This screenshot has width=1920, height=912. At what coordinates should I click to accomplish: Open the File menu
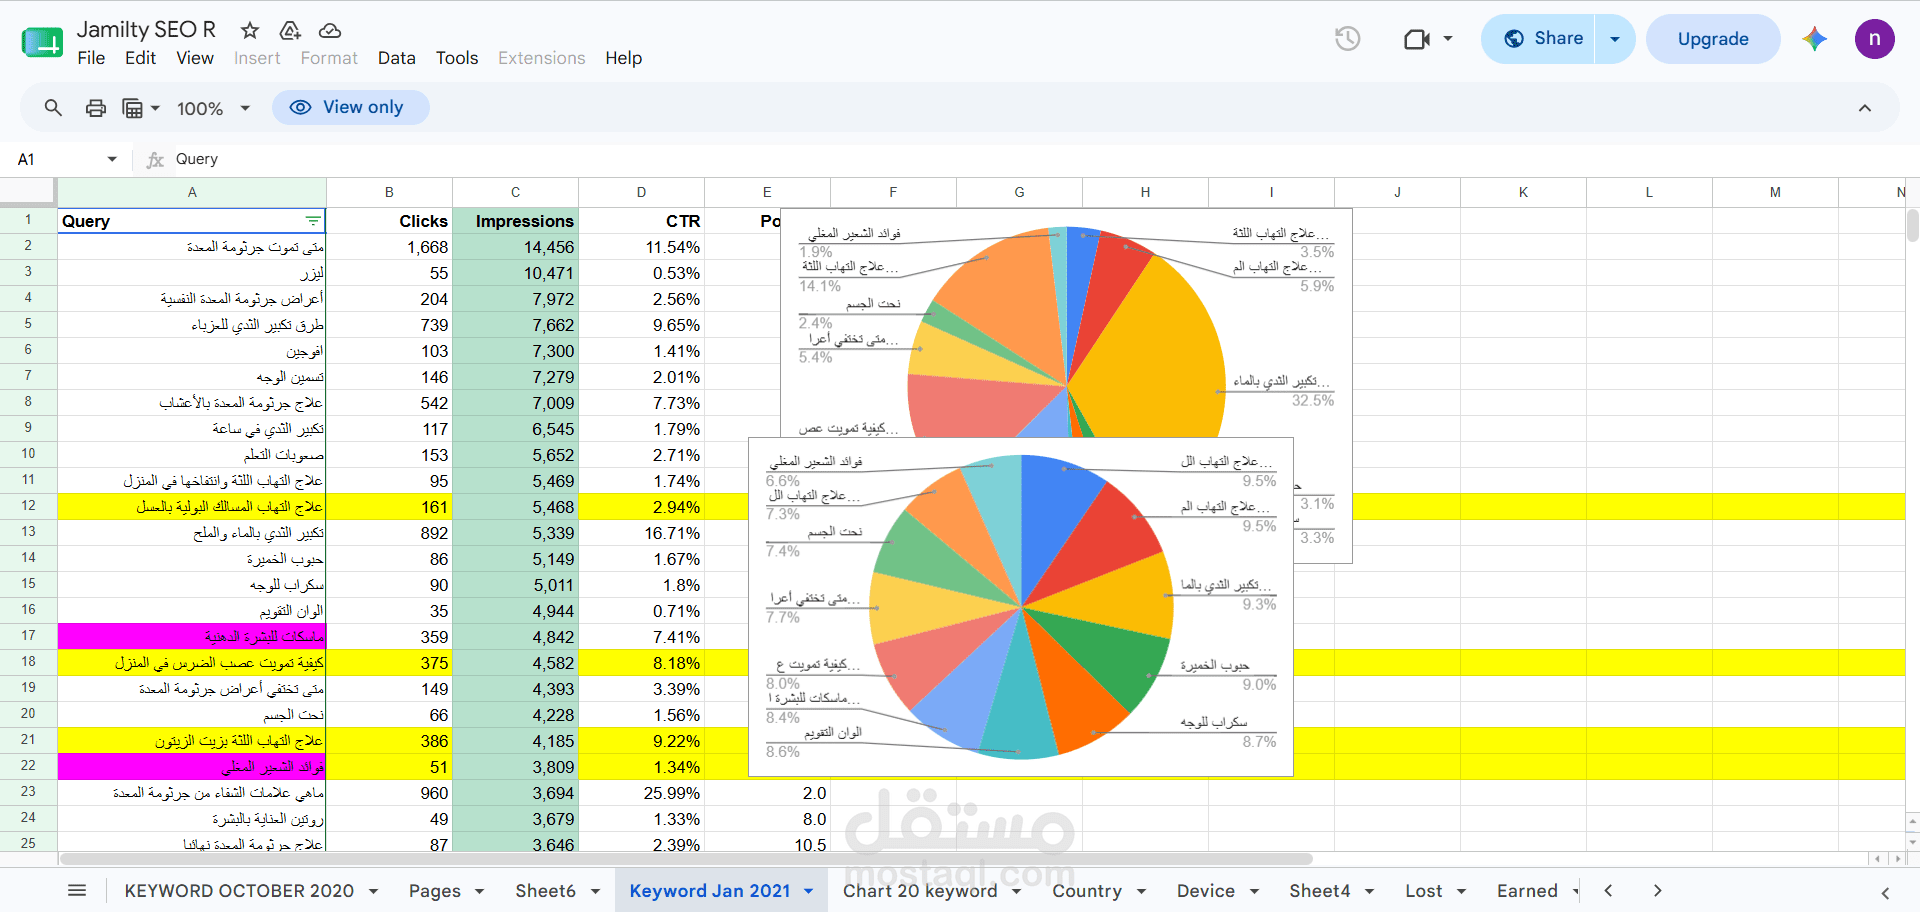[x=91, y=58]
